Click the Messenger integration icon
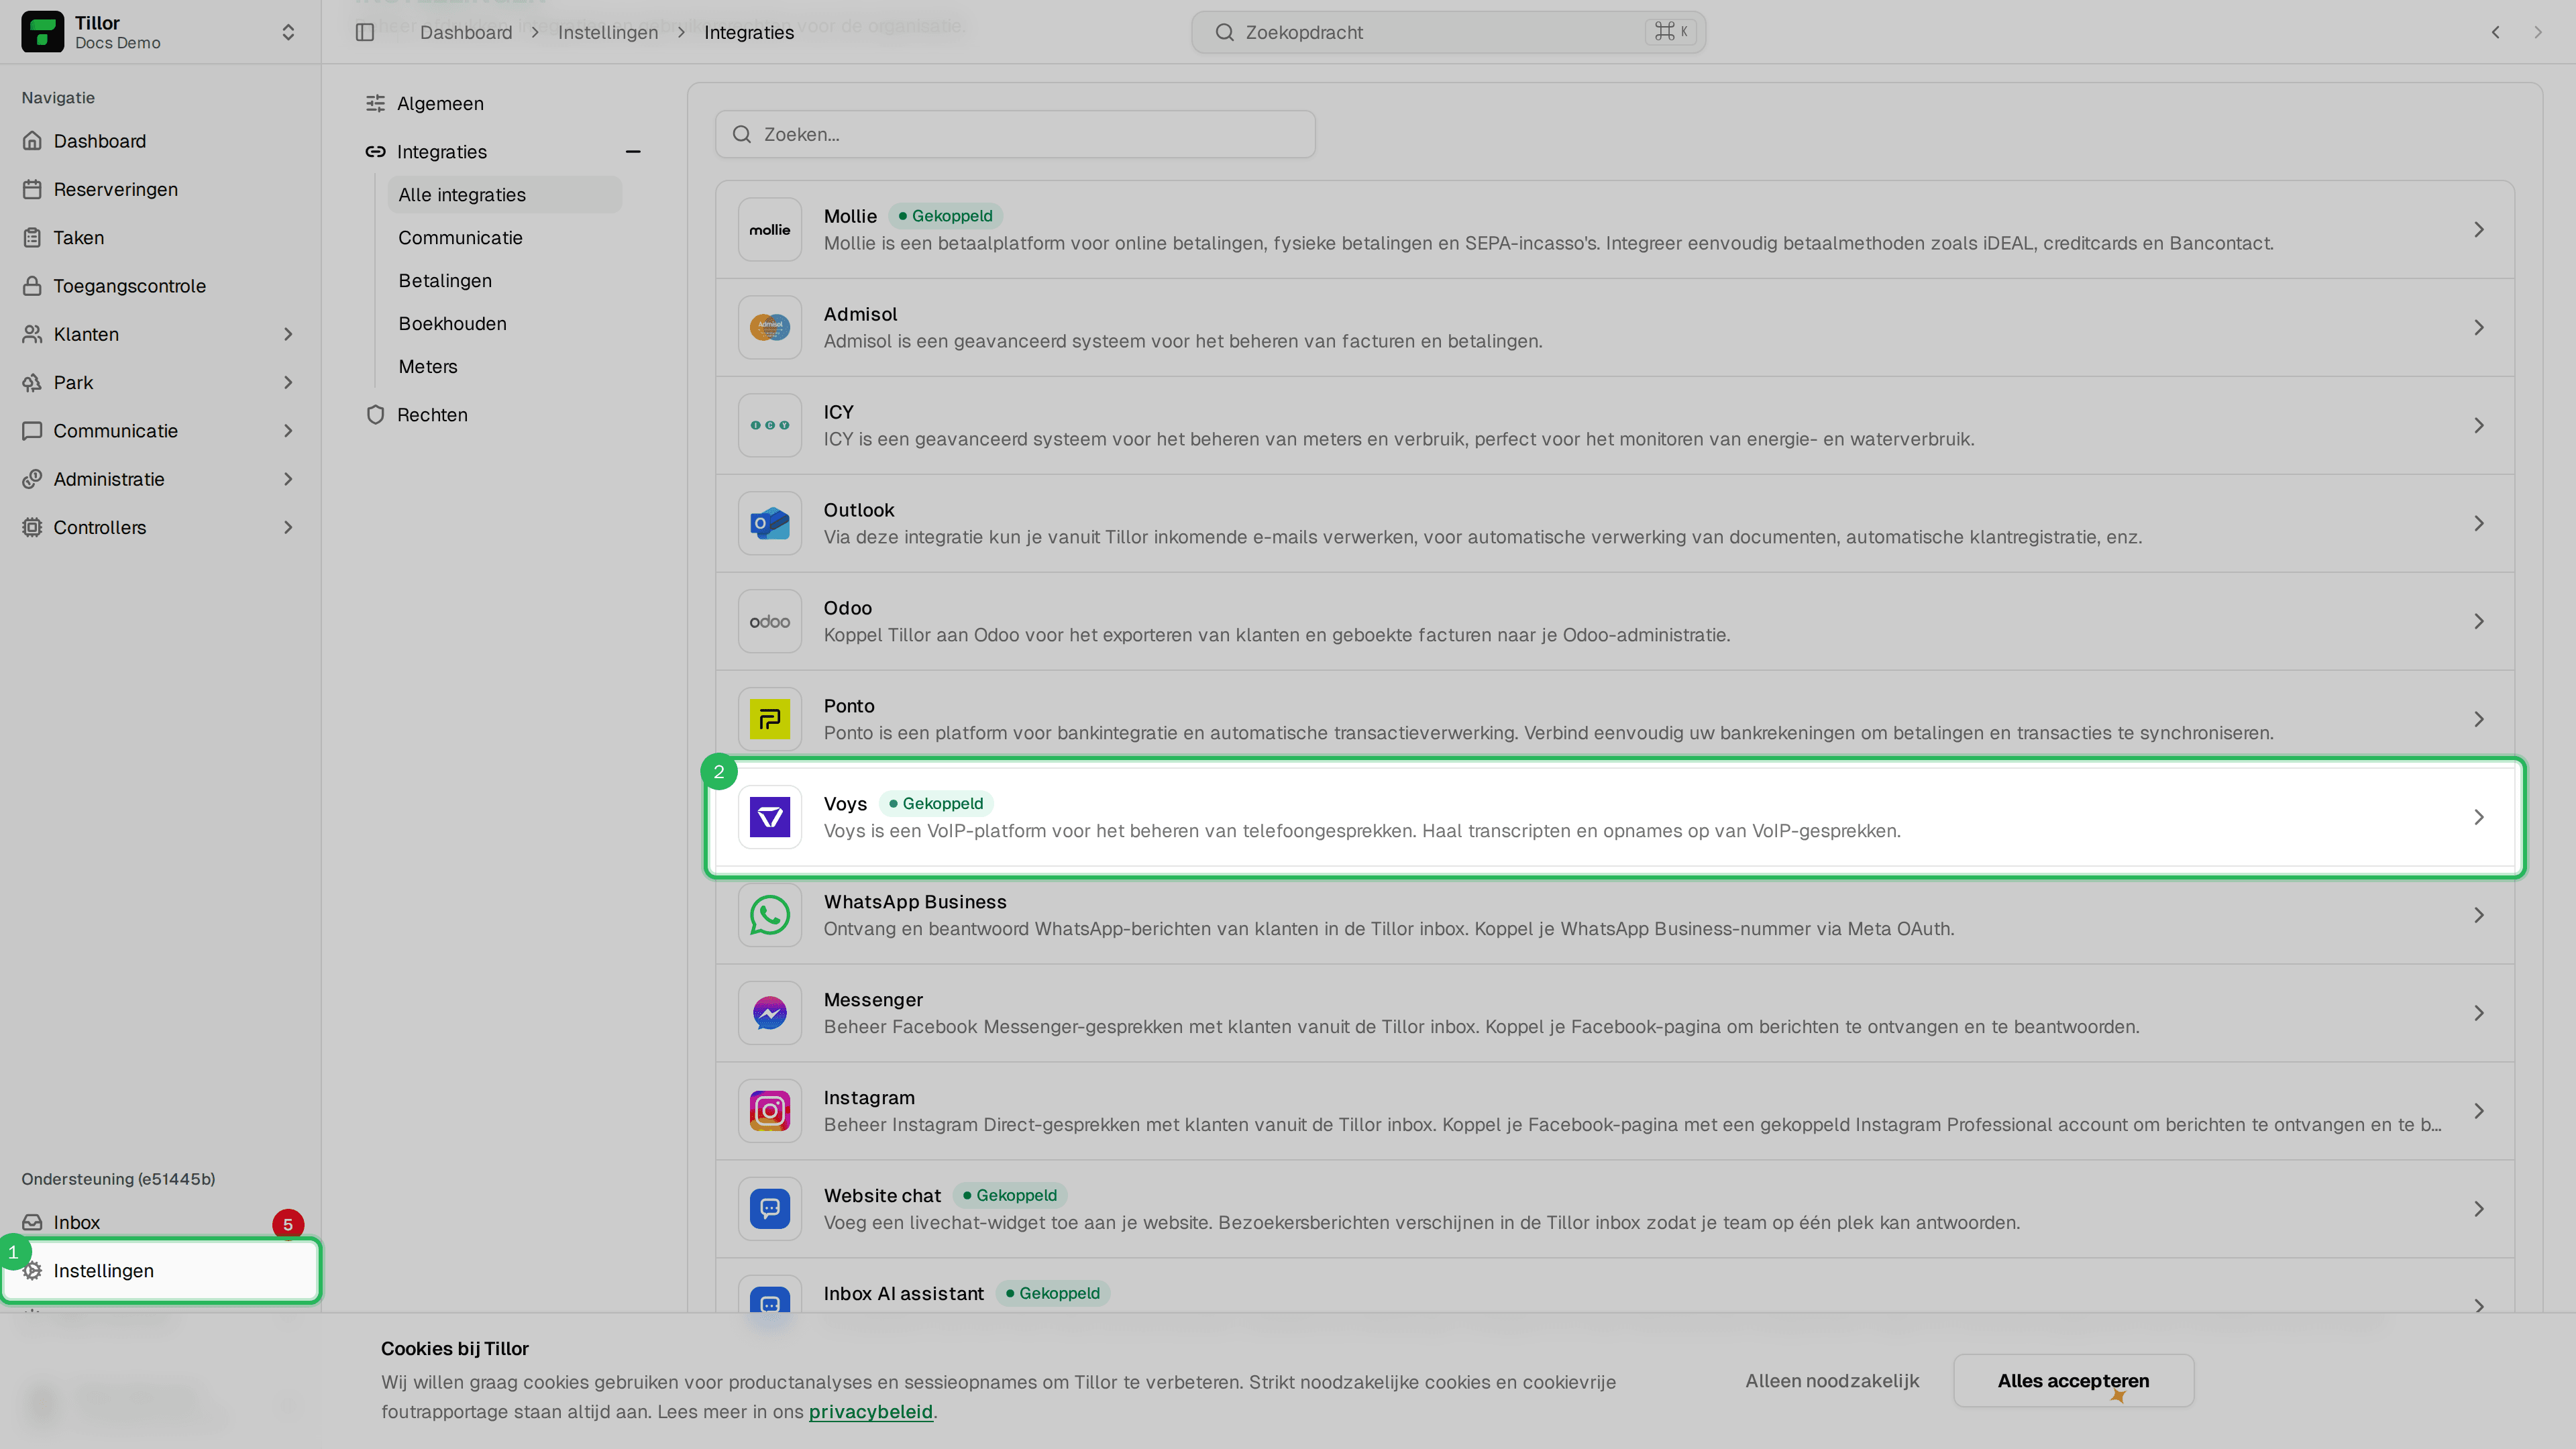Viewport: 2576px width, 1449px height. [770, 1013]
